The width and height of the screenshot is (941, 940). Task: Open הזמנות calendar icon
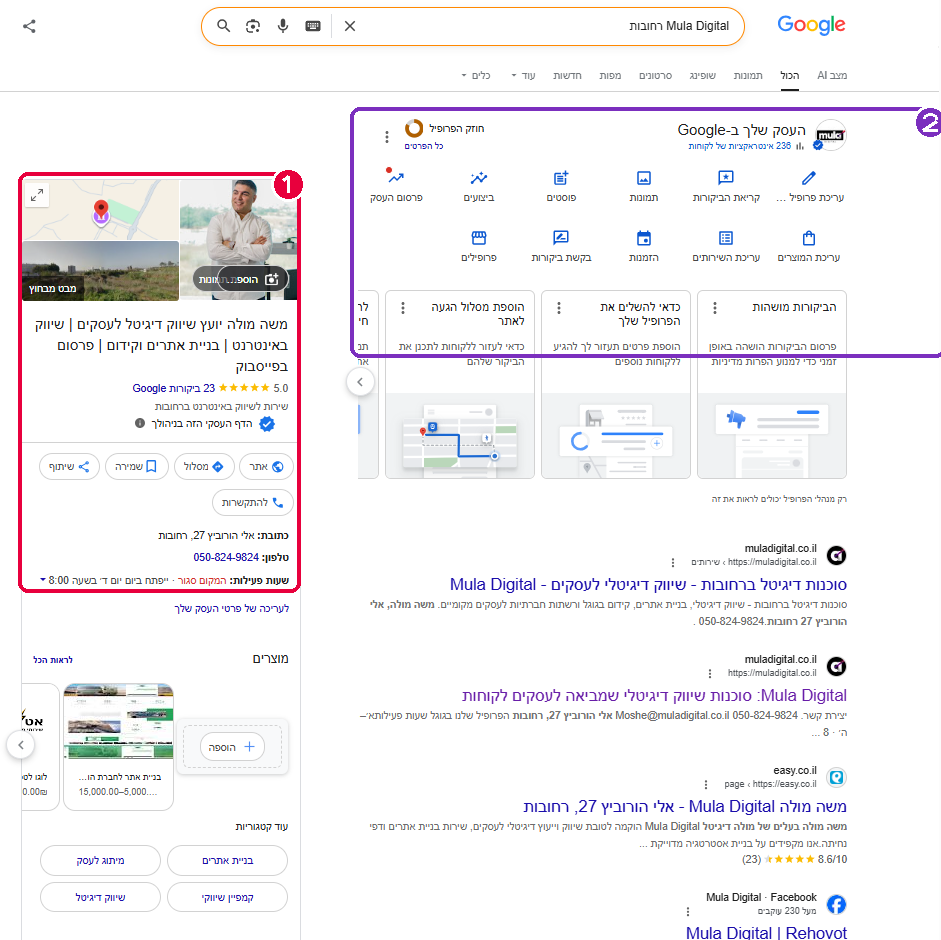[643, 238]
